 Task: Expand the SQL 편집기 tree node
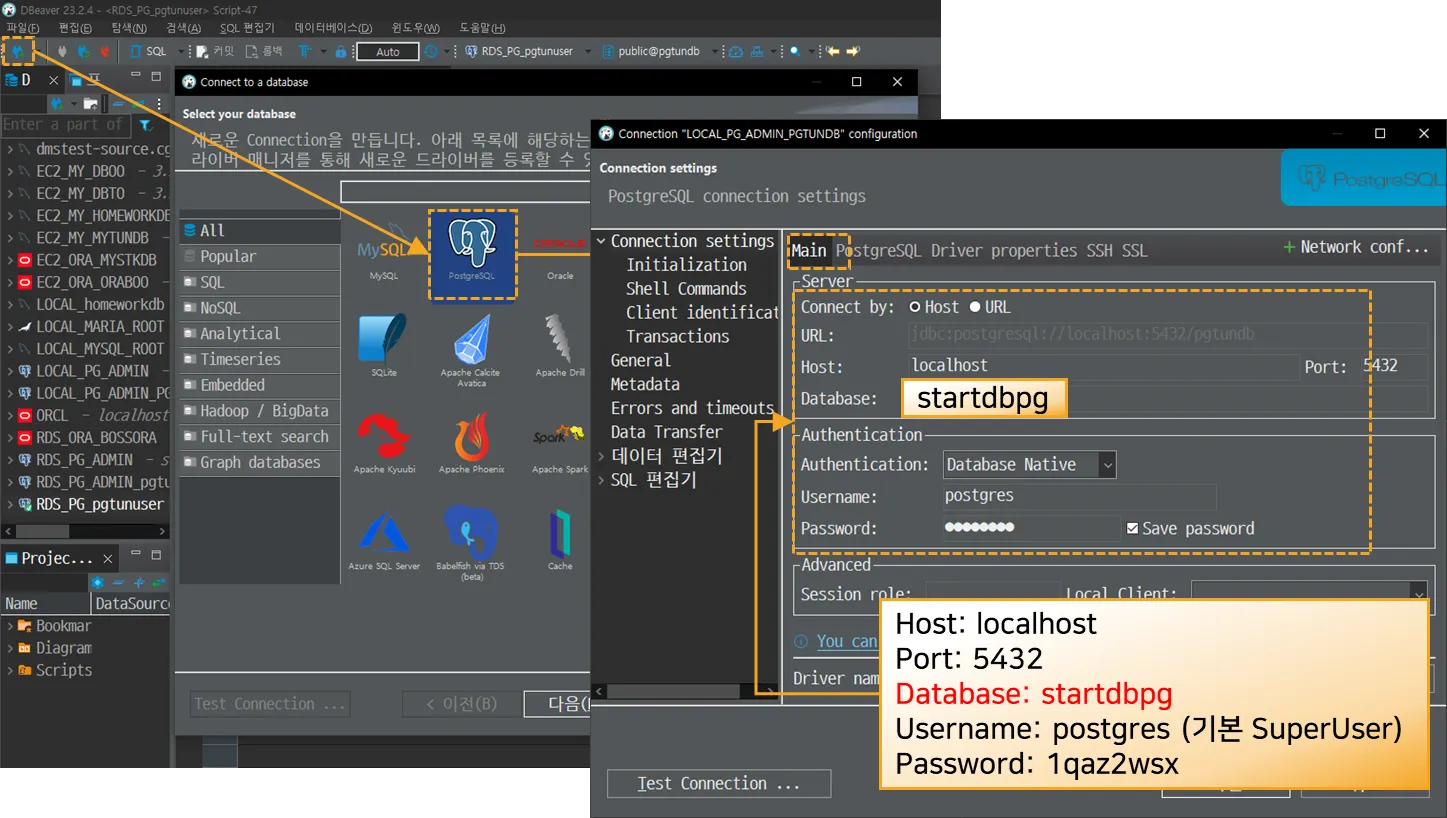[x=601, y=480]
